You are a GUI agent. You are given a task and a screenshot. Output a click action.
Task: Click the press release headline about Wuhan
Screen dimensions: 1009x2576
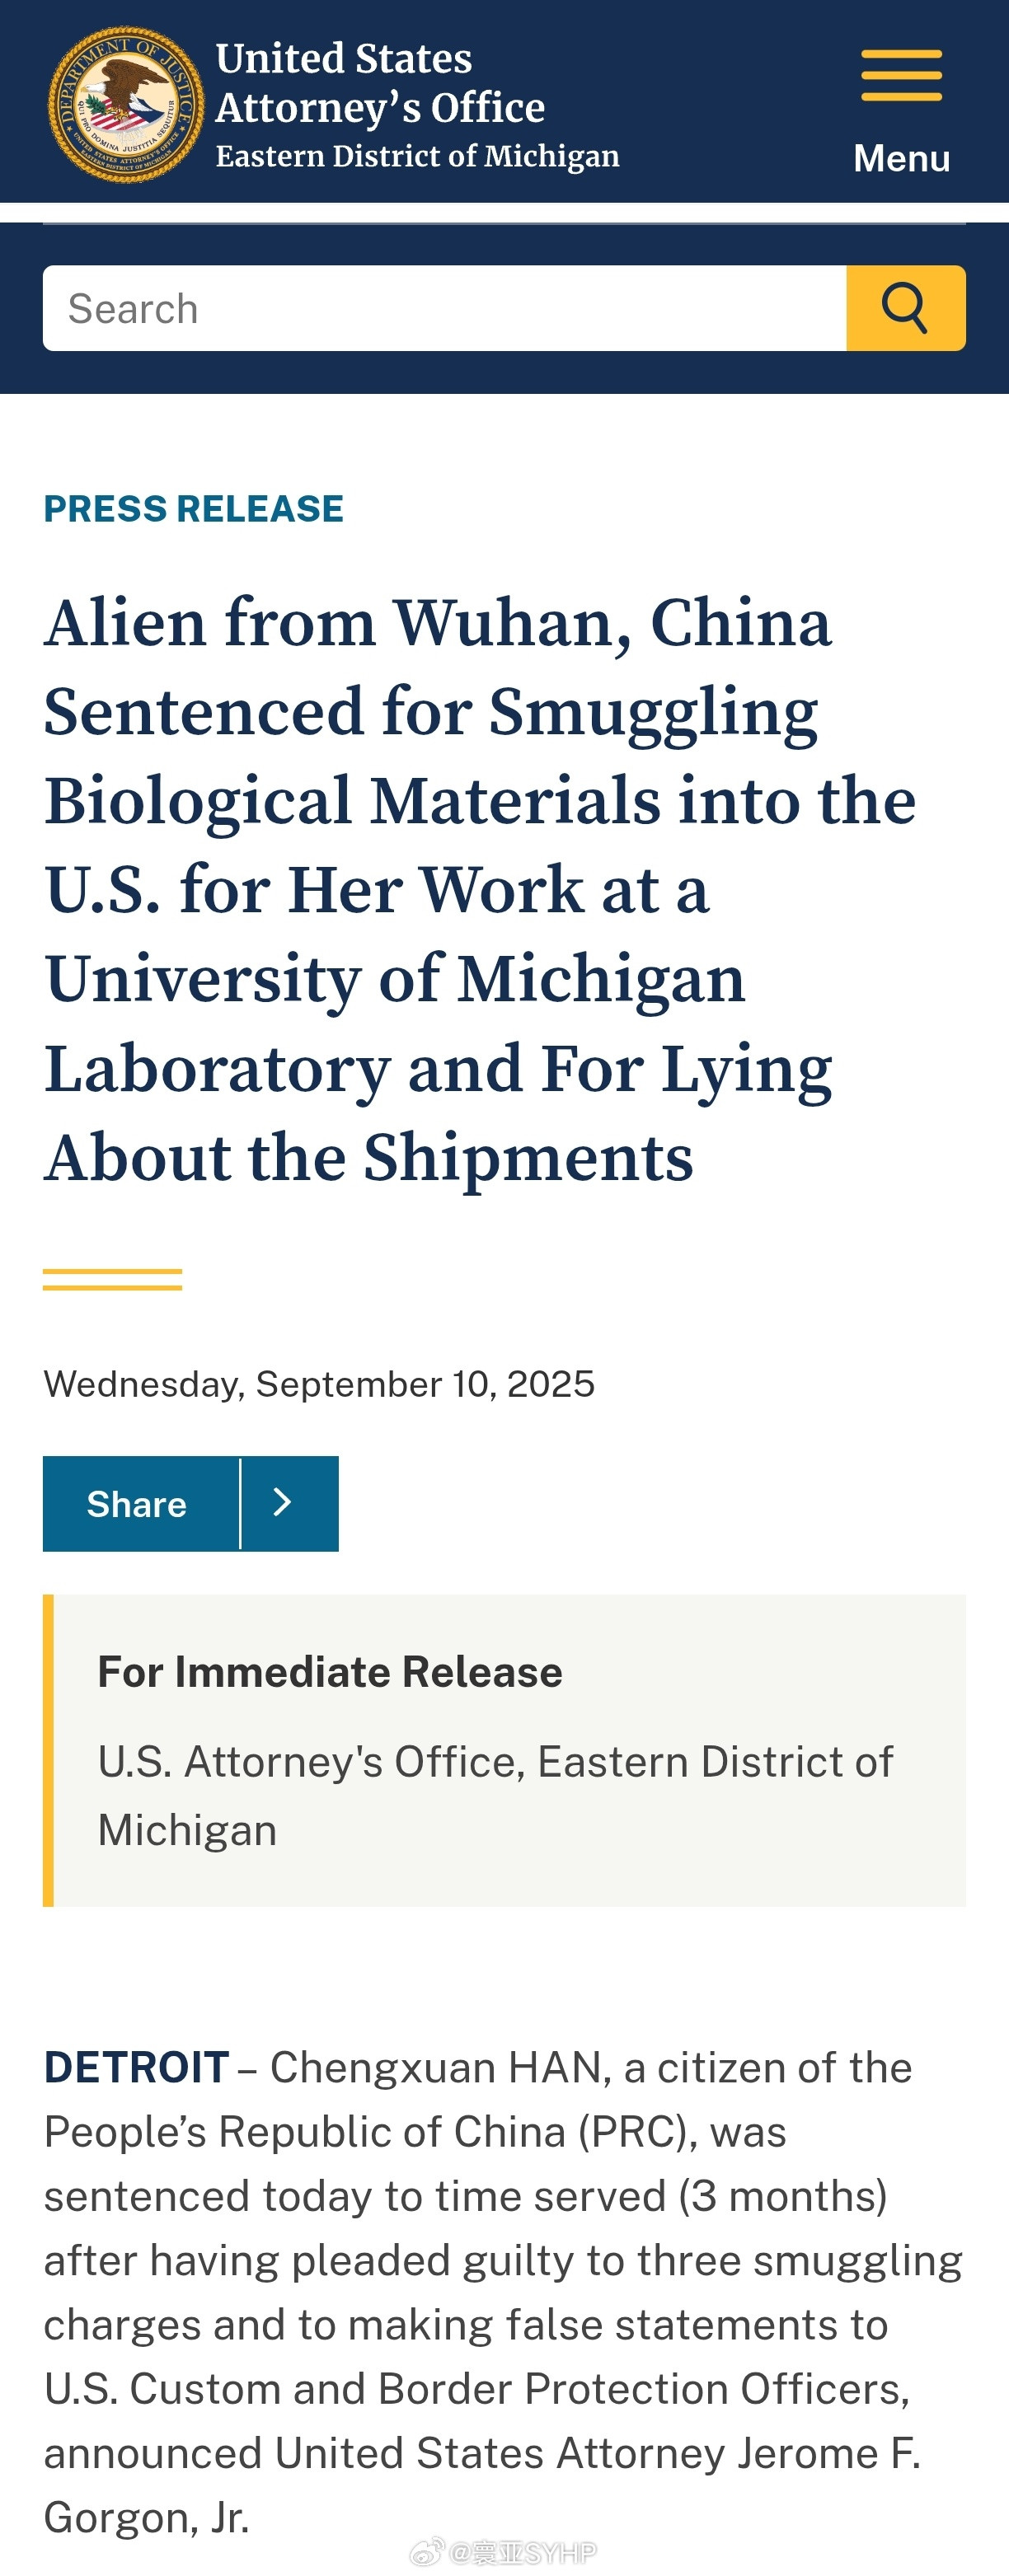click(x=480, y=889)
